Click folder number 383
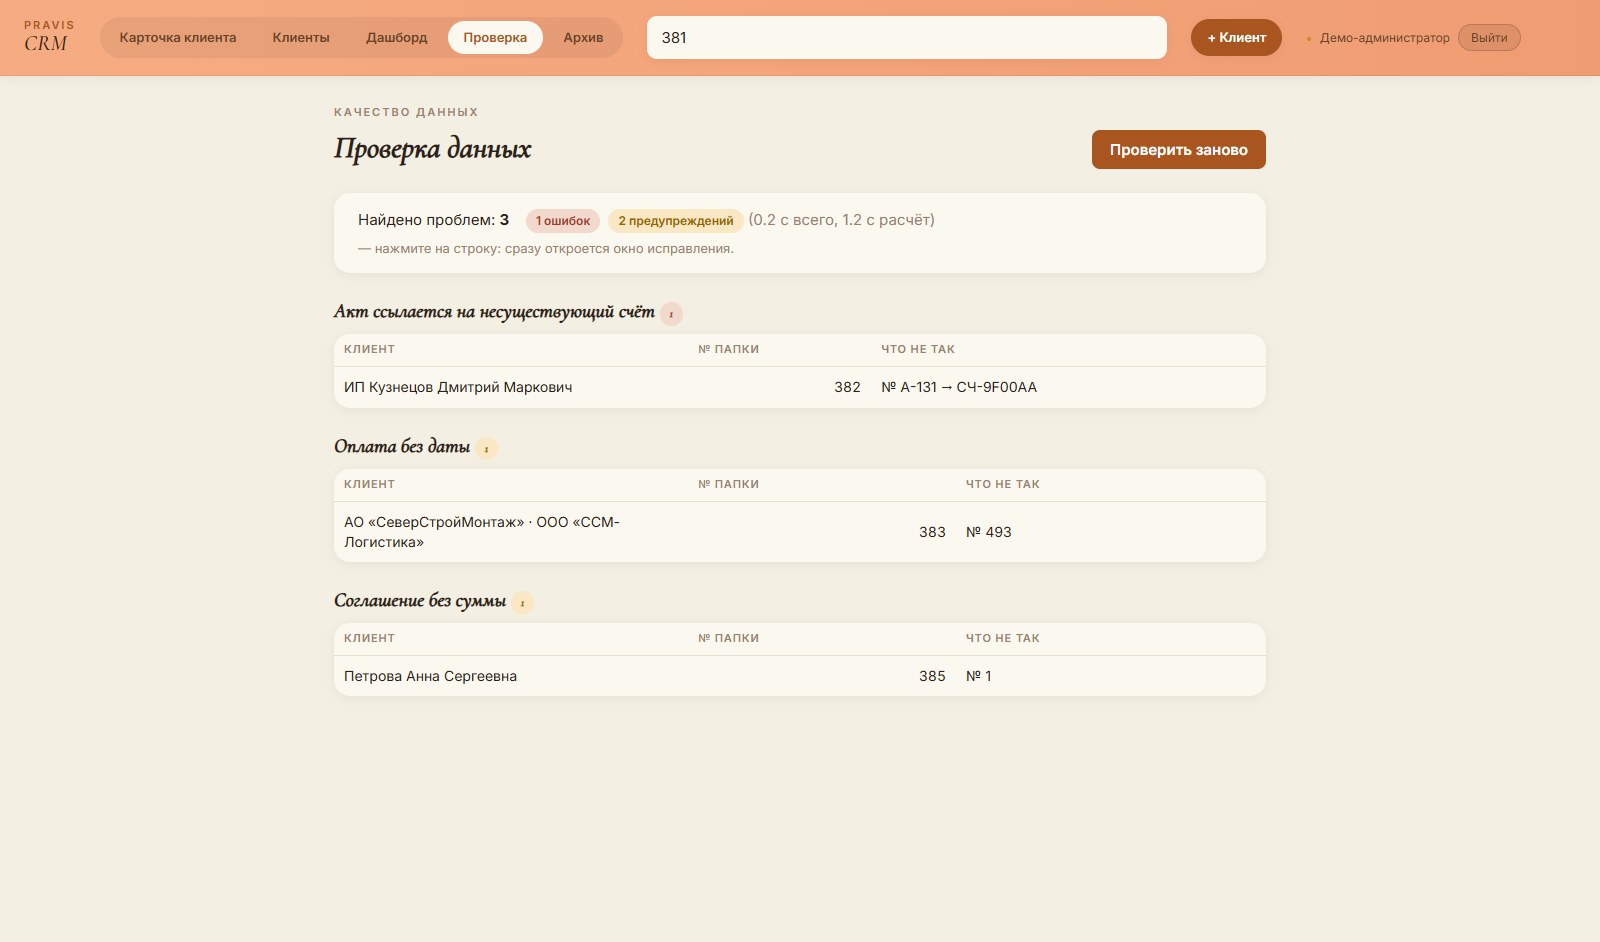Image resolution: width=1600 pixels, height=942 pixels. point(932,532)
